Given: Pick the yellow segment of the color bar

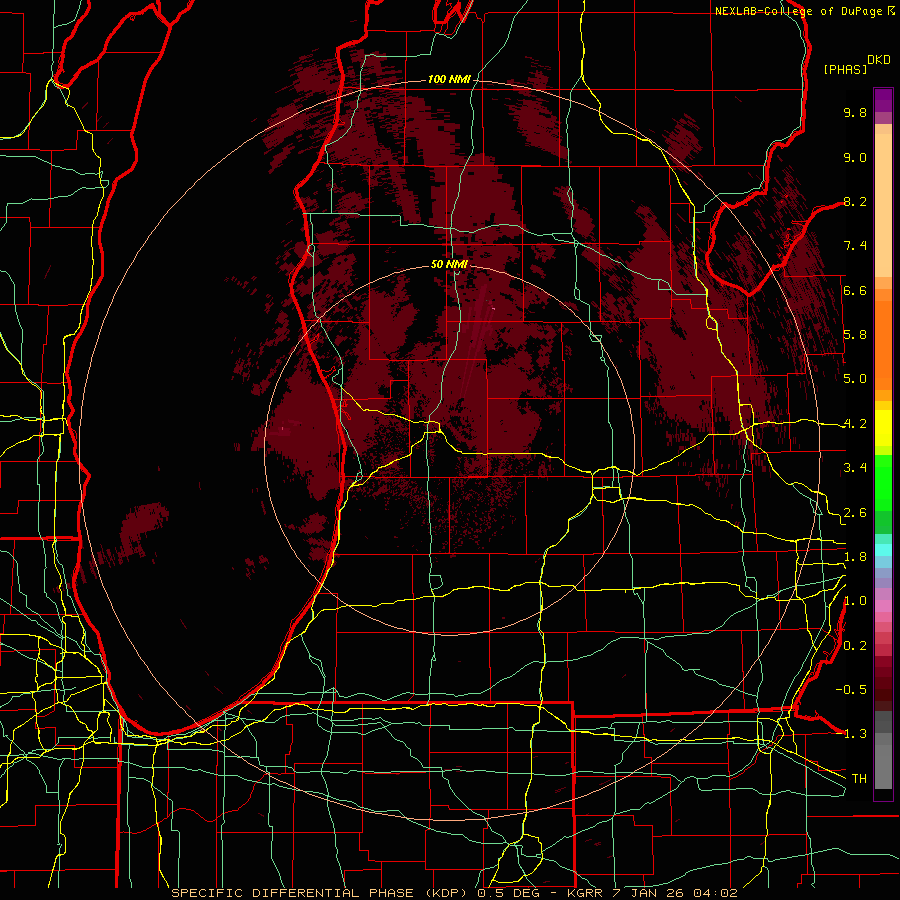Looking at the screenshot, I should point(883,428).
